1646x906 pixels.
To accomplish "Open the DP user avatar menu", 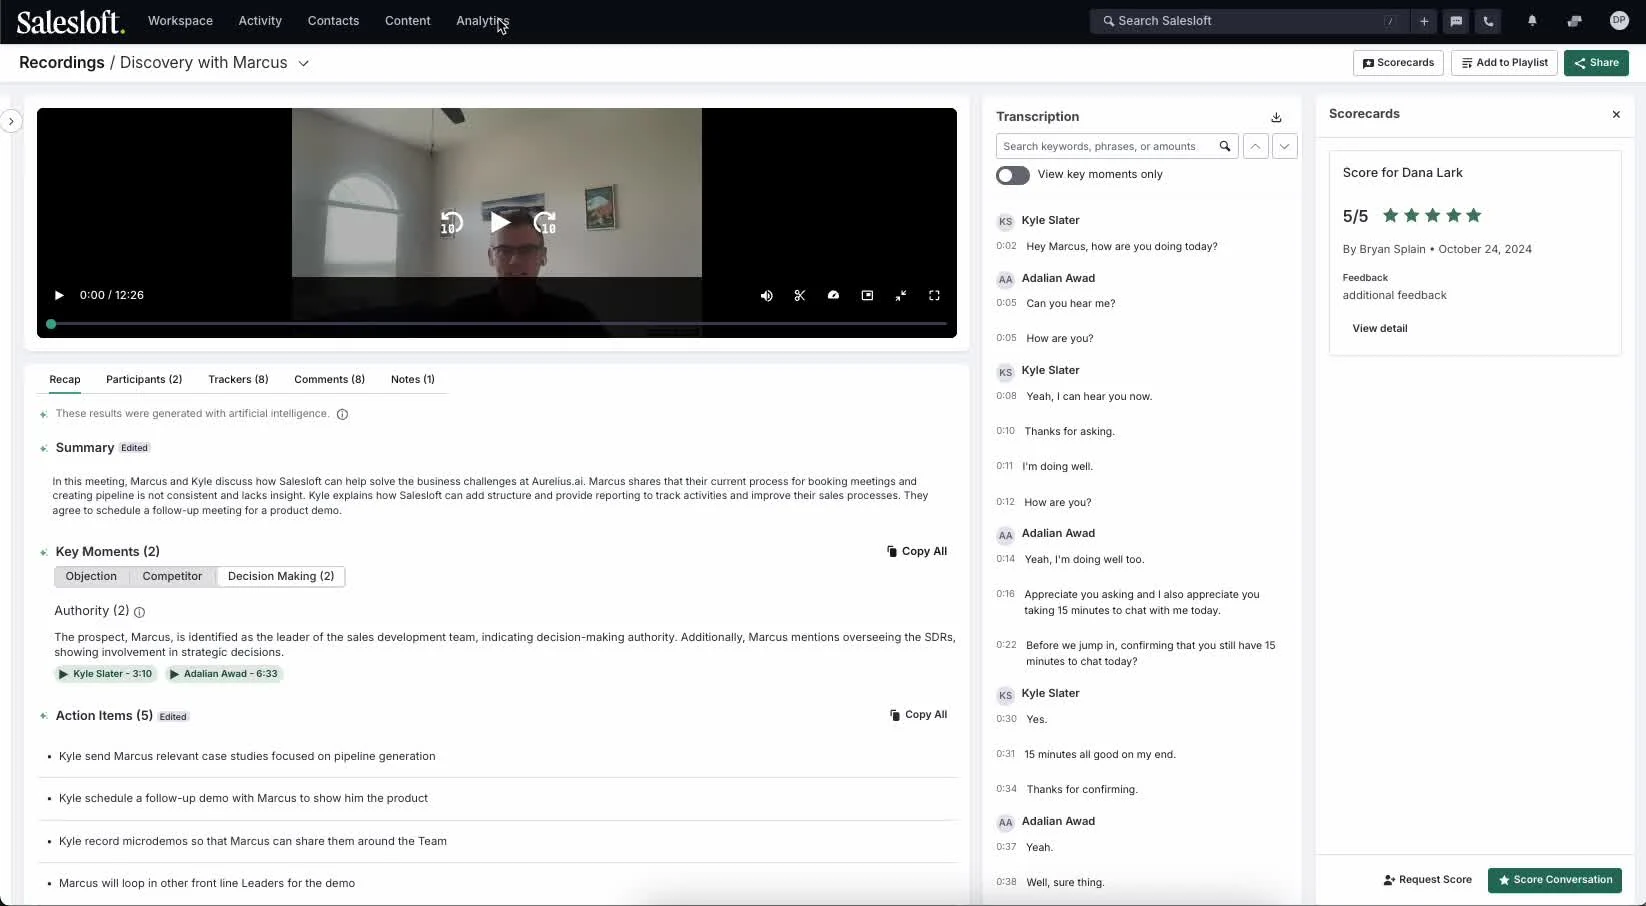I will 1619,21.
